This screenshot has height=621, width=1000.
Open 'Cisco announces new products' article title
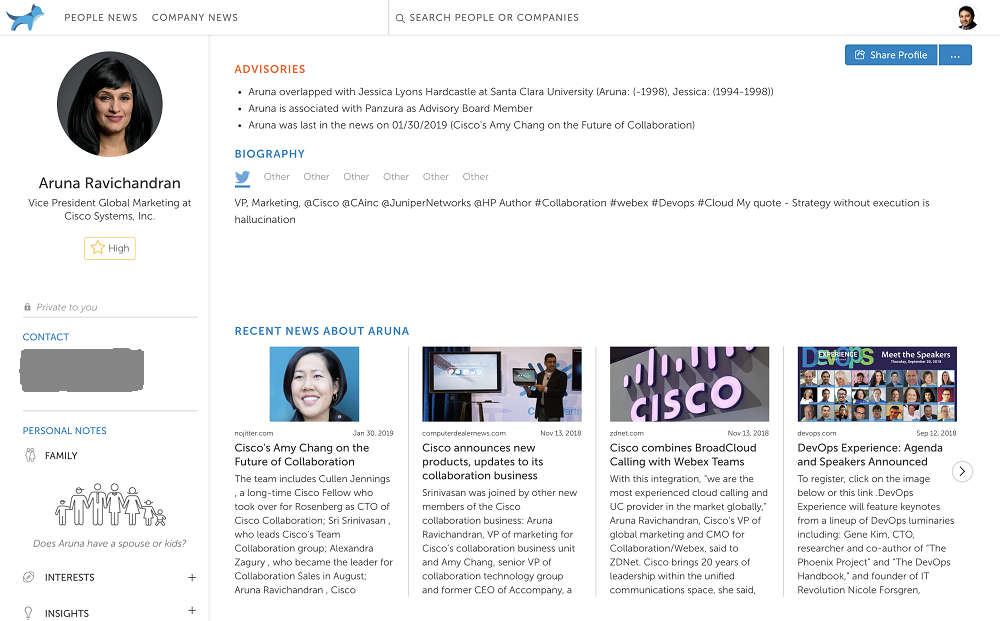(483, 462)
